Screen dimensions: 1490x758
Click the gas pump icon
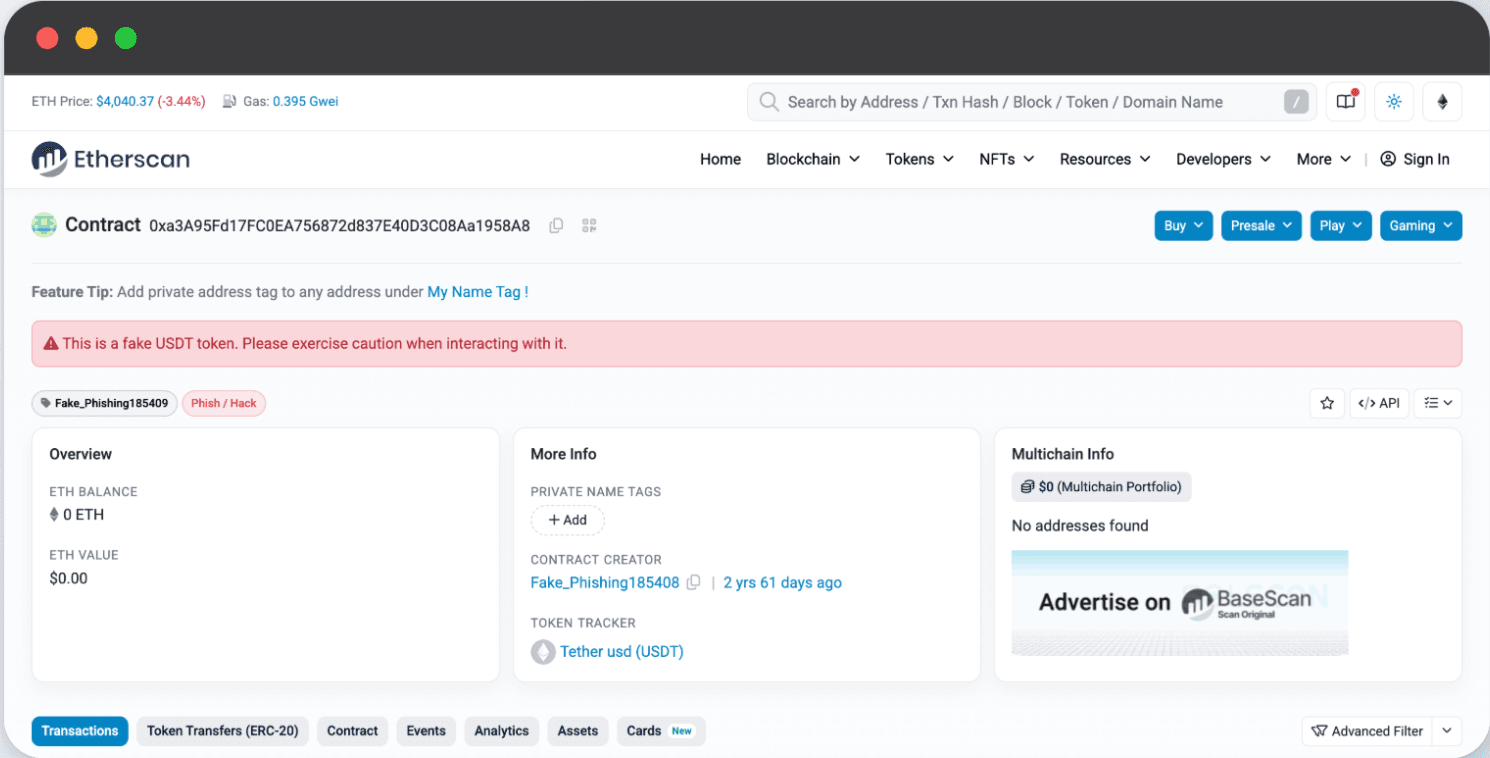tap(229, 102)
